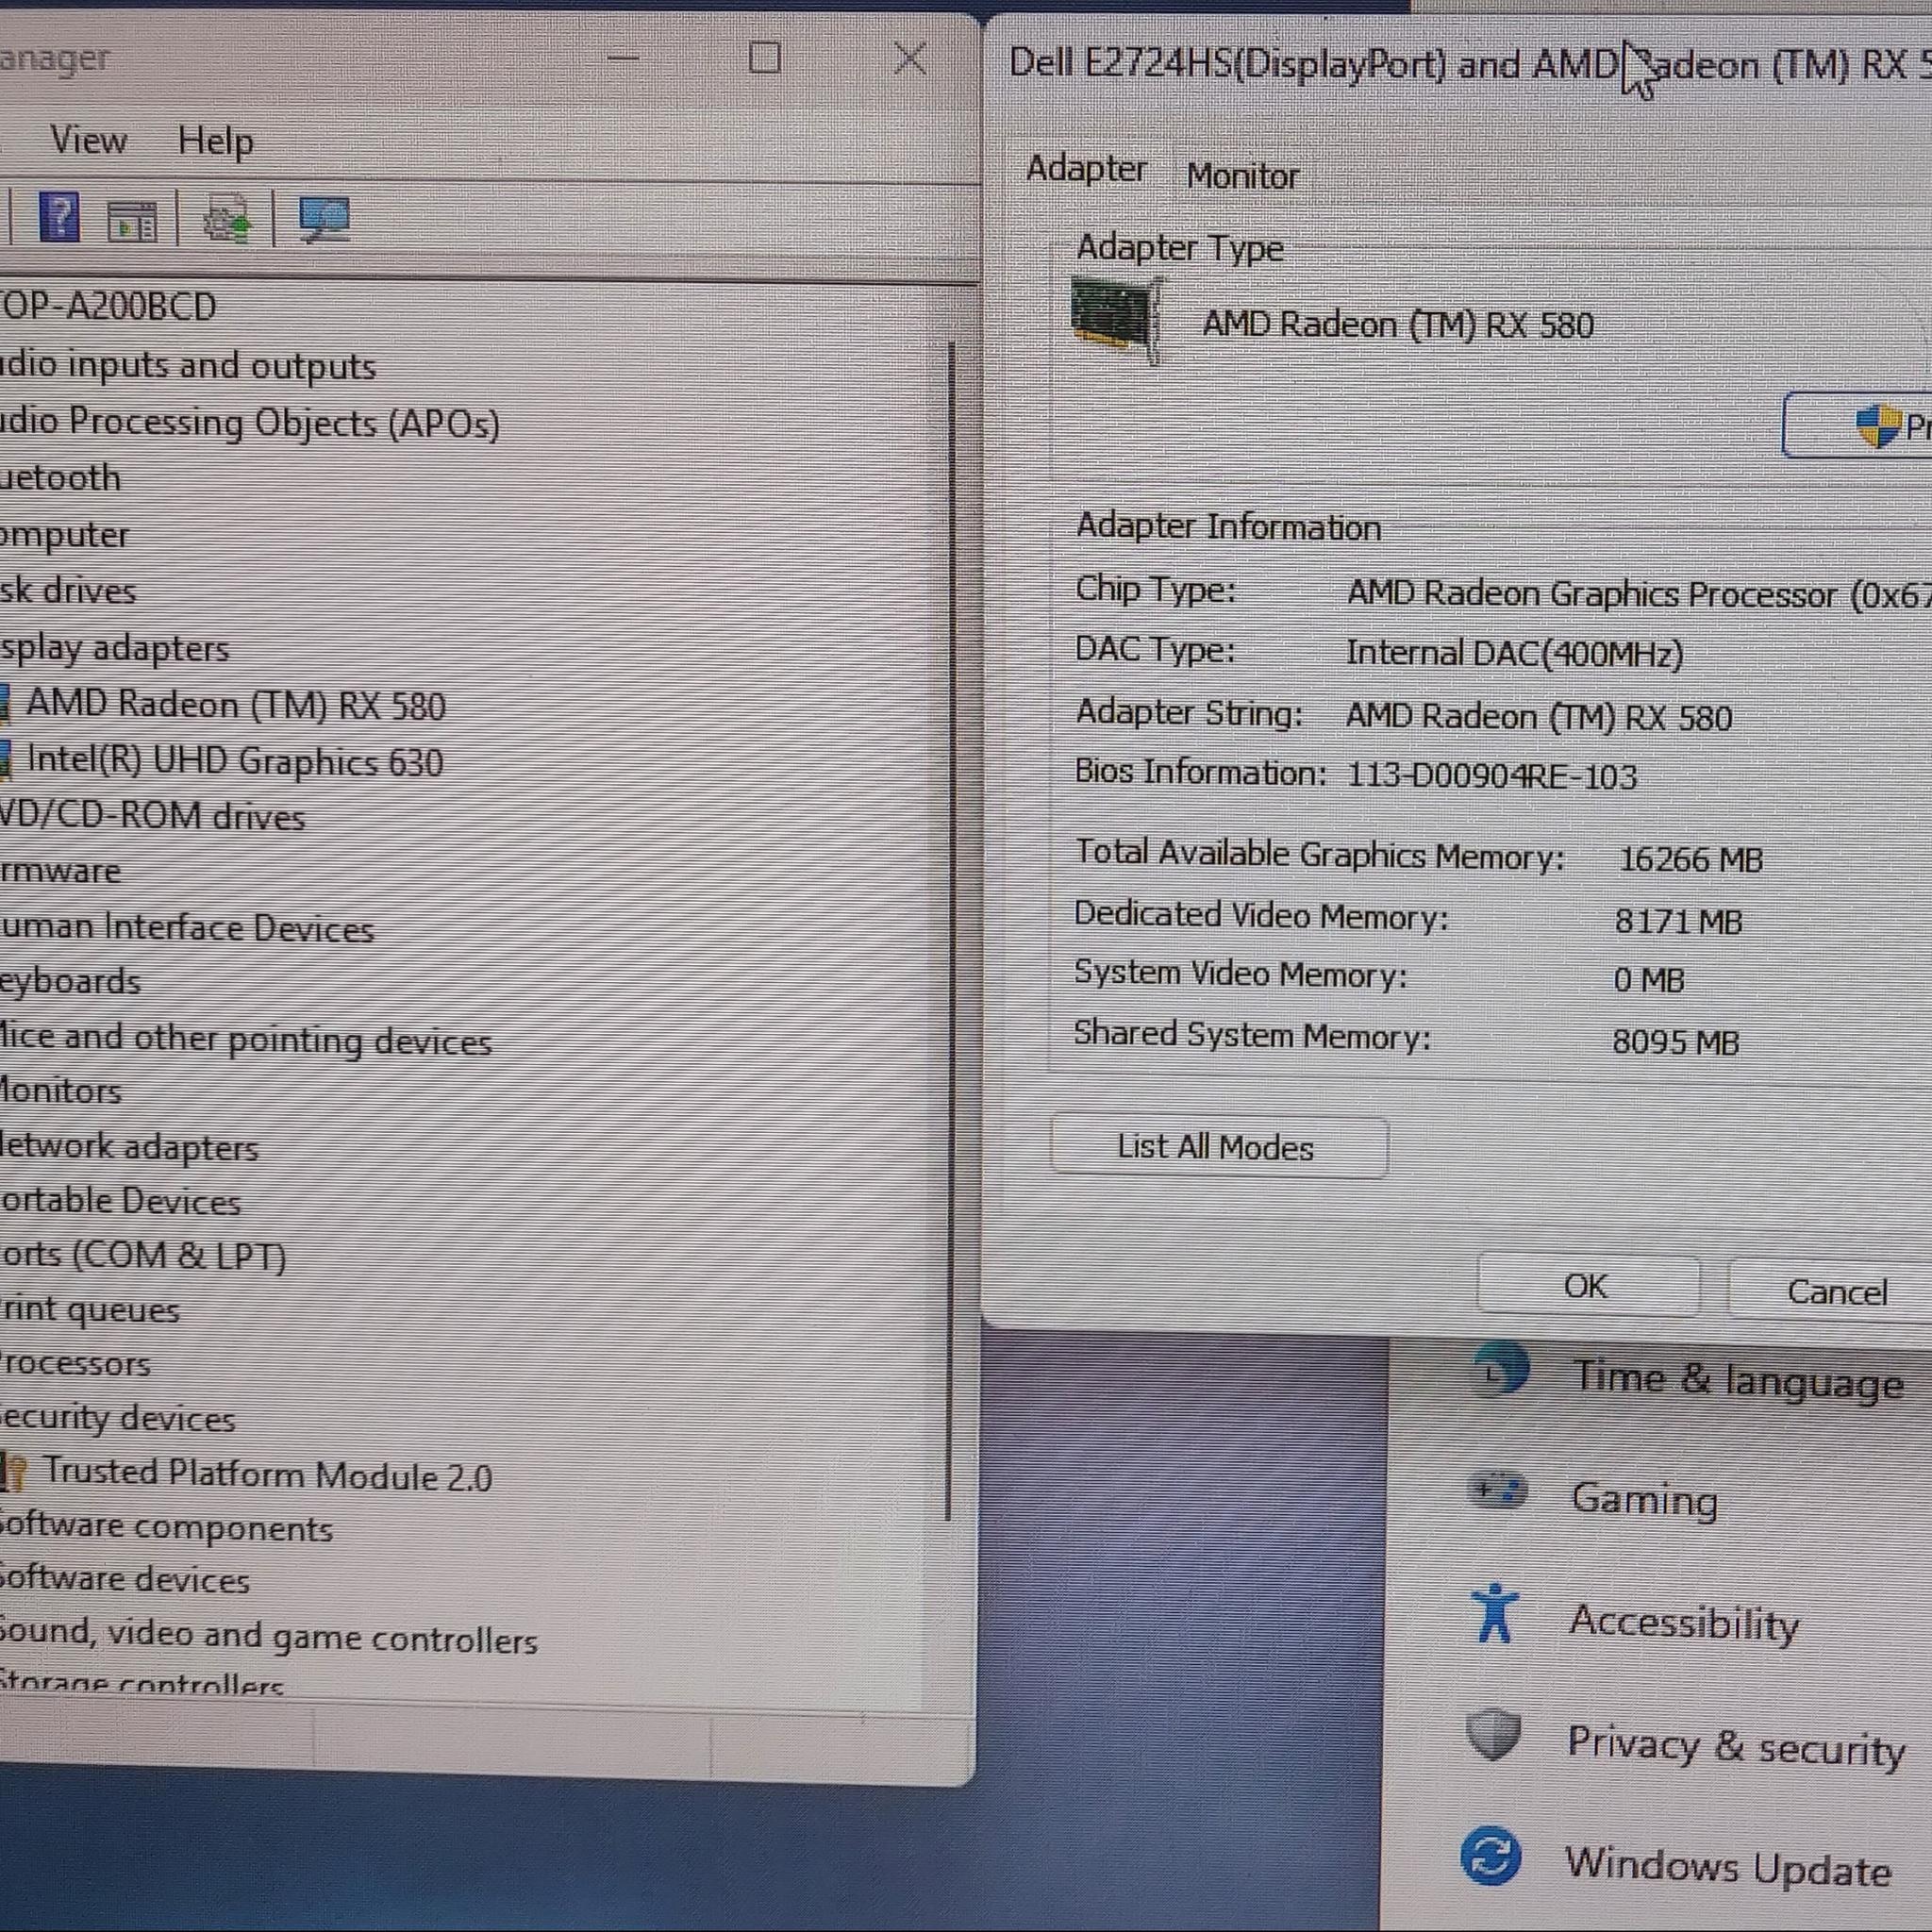Select the computer root node ending in A200BCD

click(108, 306)
